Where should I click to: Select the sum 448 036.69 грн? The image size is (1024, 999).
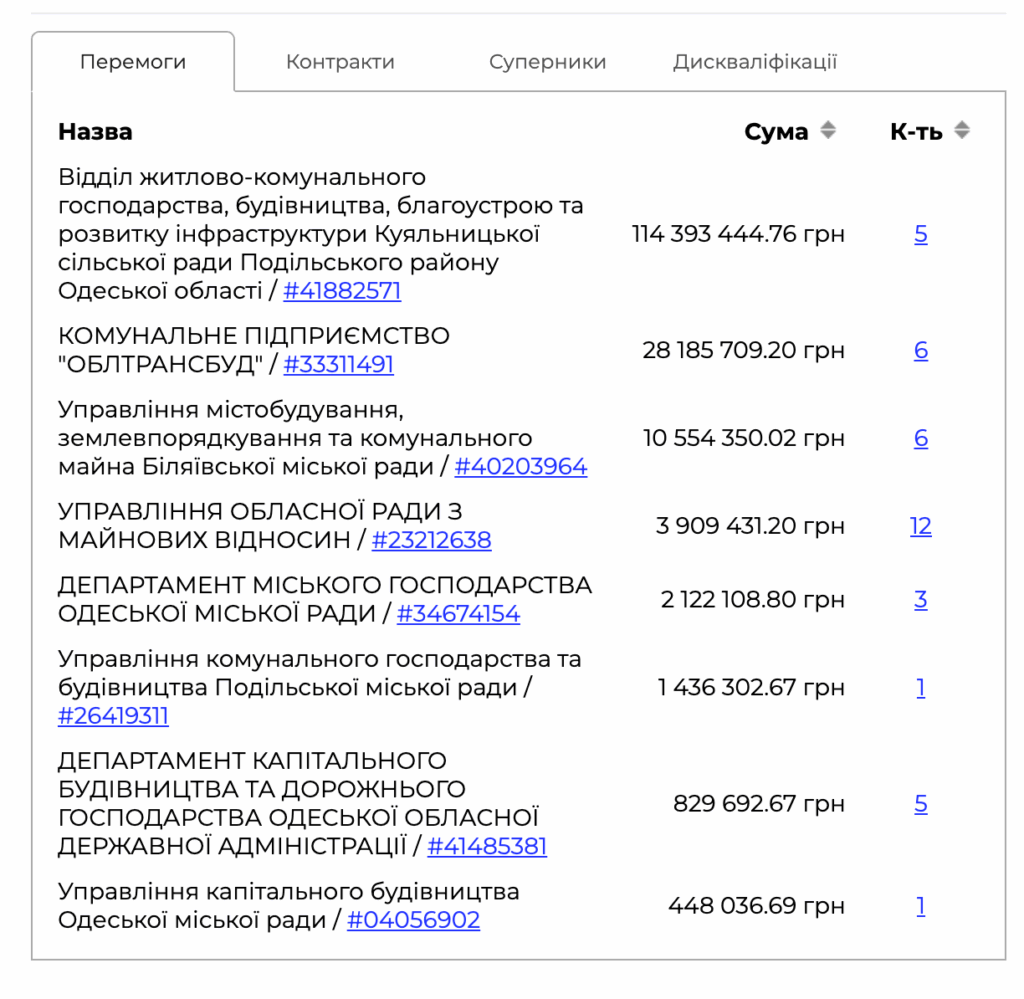point(756,906)
